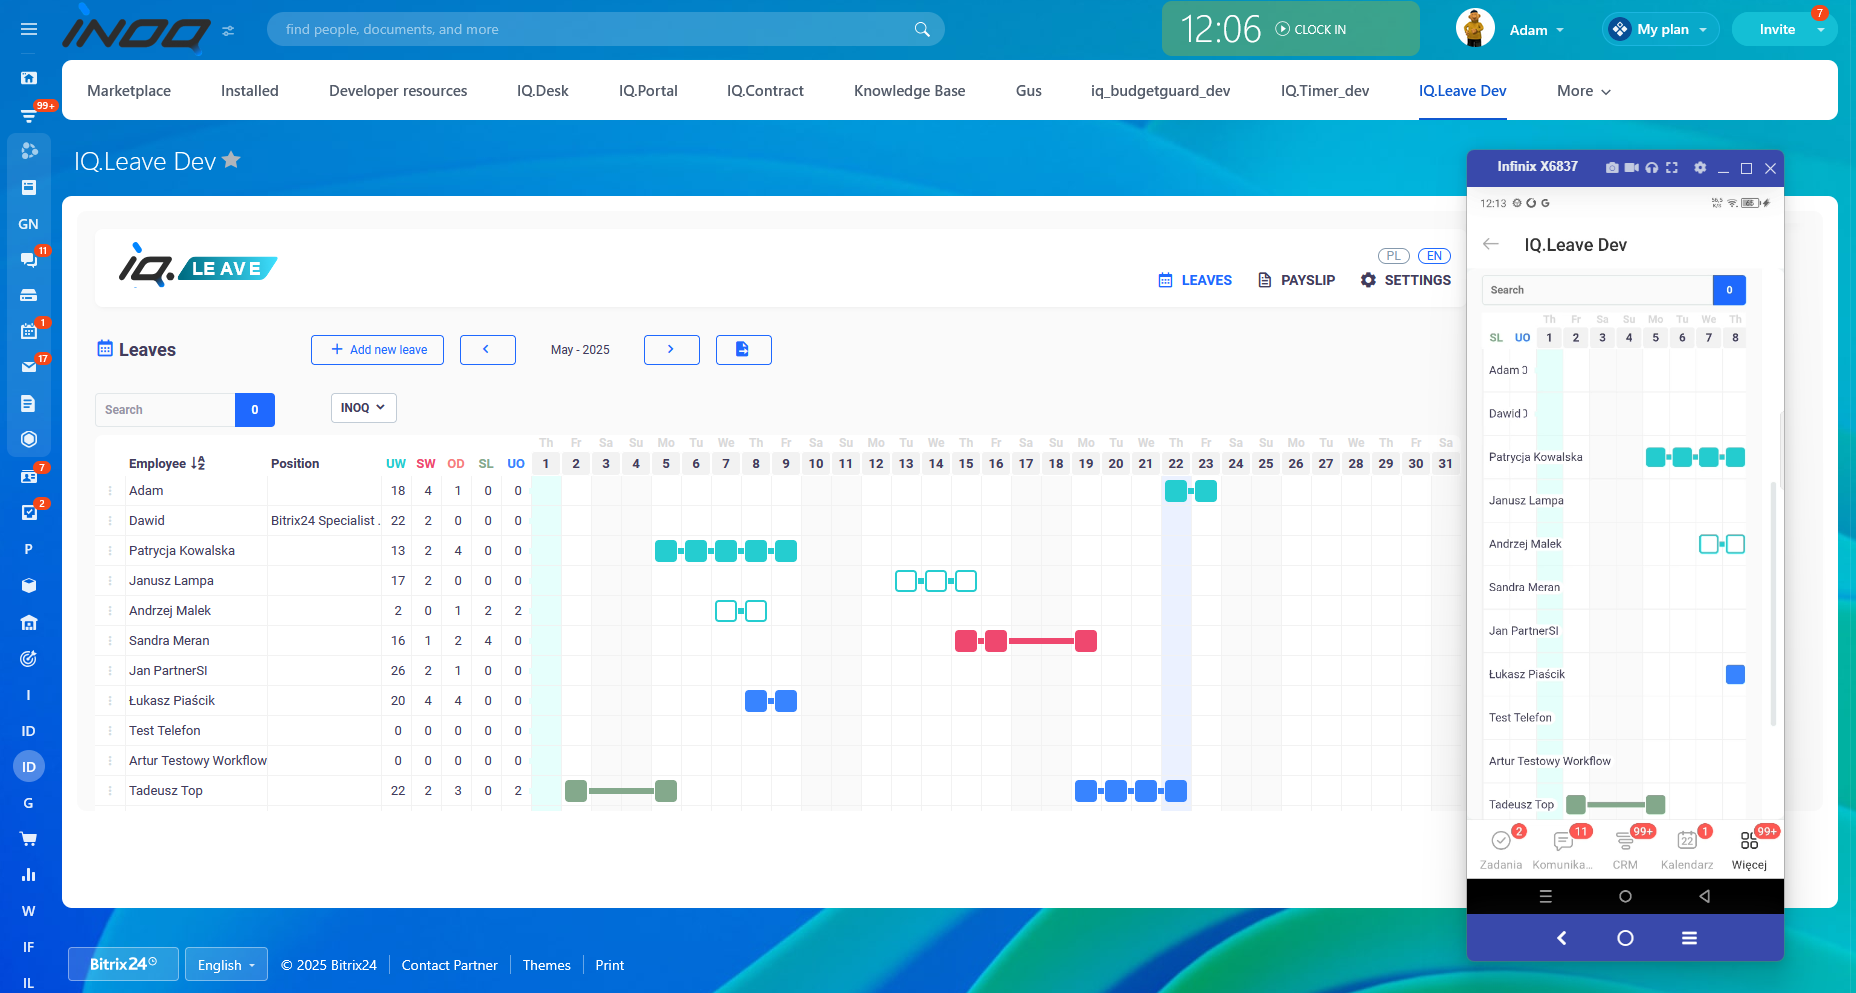Screen dimensions: 1856x993
Task: Open the Kalendarz icon in phone bottom bar
Action: pyautogui.click(x=1687, y=848)
